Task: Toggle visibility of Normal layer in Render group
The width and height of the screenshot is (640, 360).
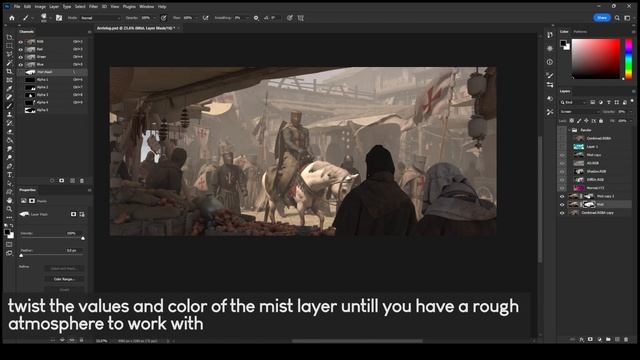Action: tap(562, 188)
